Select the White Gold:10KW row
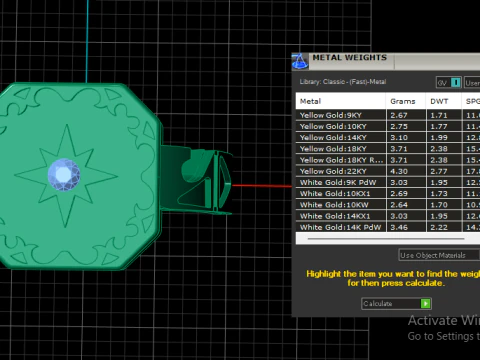Viewport: 480px width, 360px height. pos(388,205)
